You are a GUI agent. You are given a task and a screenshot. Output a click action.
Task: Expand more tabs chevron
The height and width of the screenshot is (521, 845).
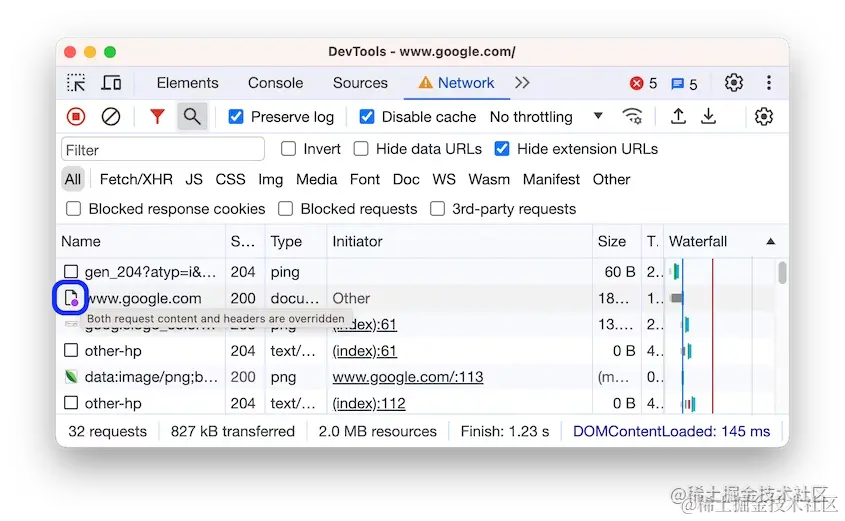pos(522,83)
